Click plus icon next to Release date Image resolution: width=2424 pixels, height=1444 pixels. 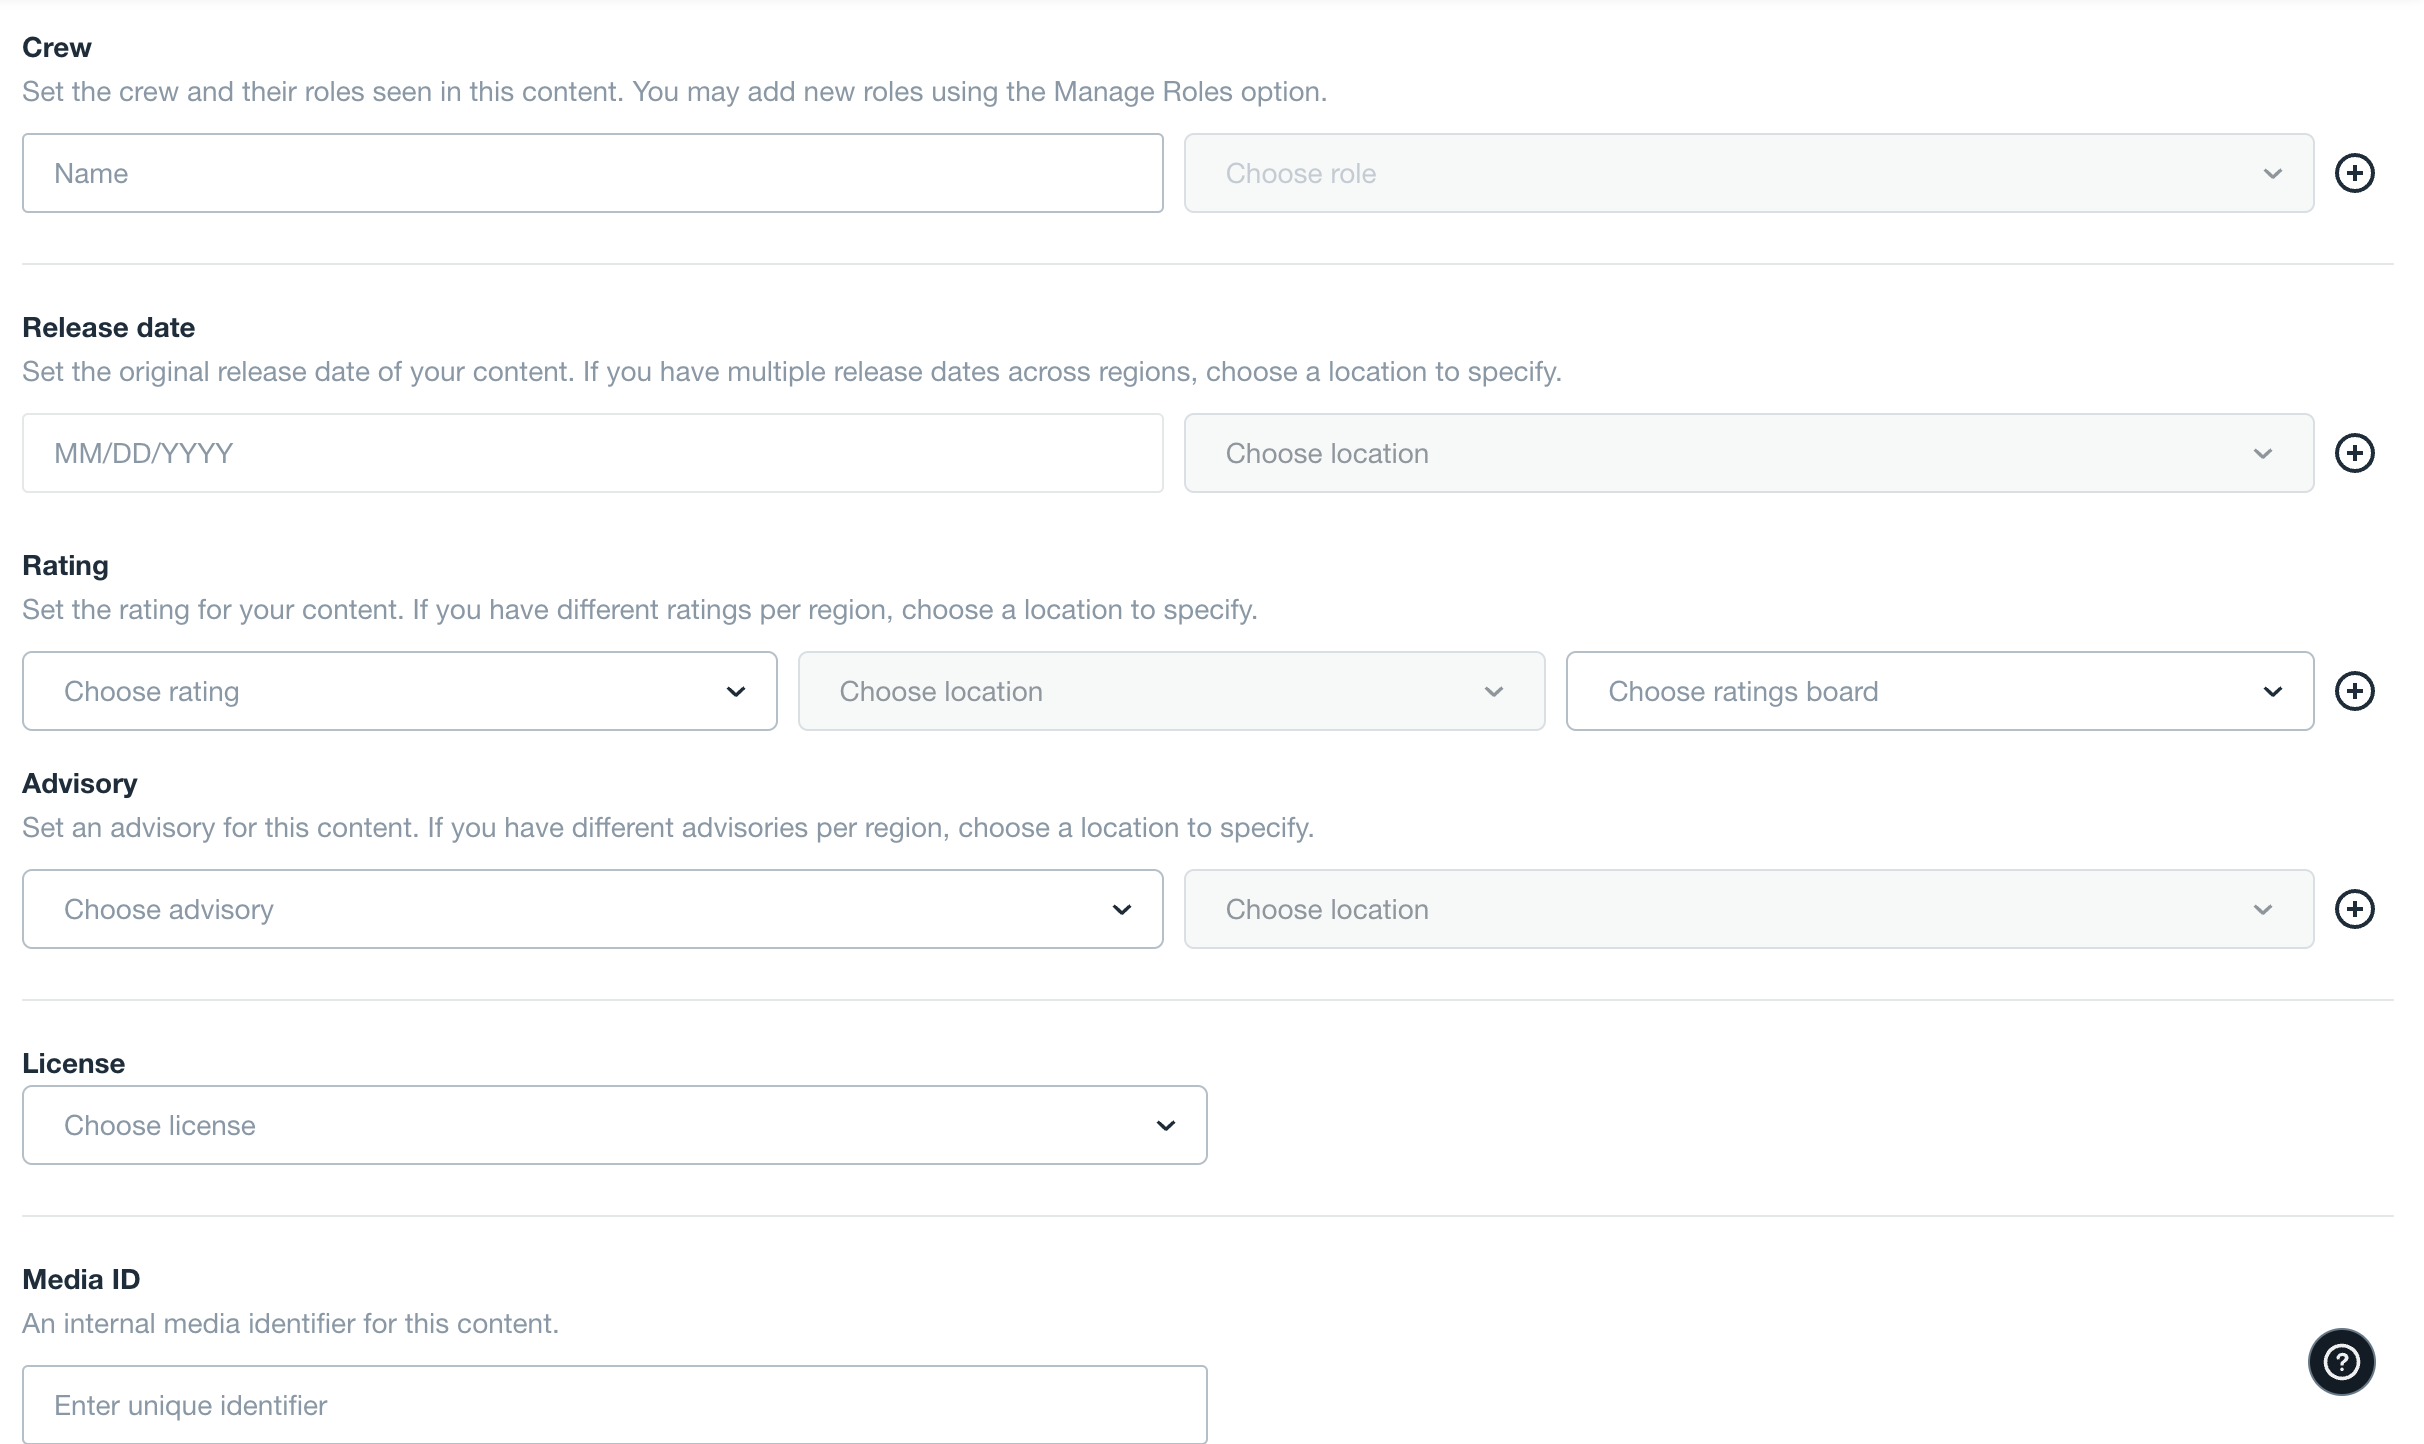(x=2354, y=452)
